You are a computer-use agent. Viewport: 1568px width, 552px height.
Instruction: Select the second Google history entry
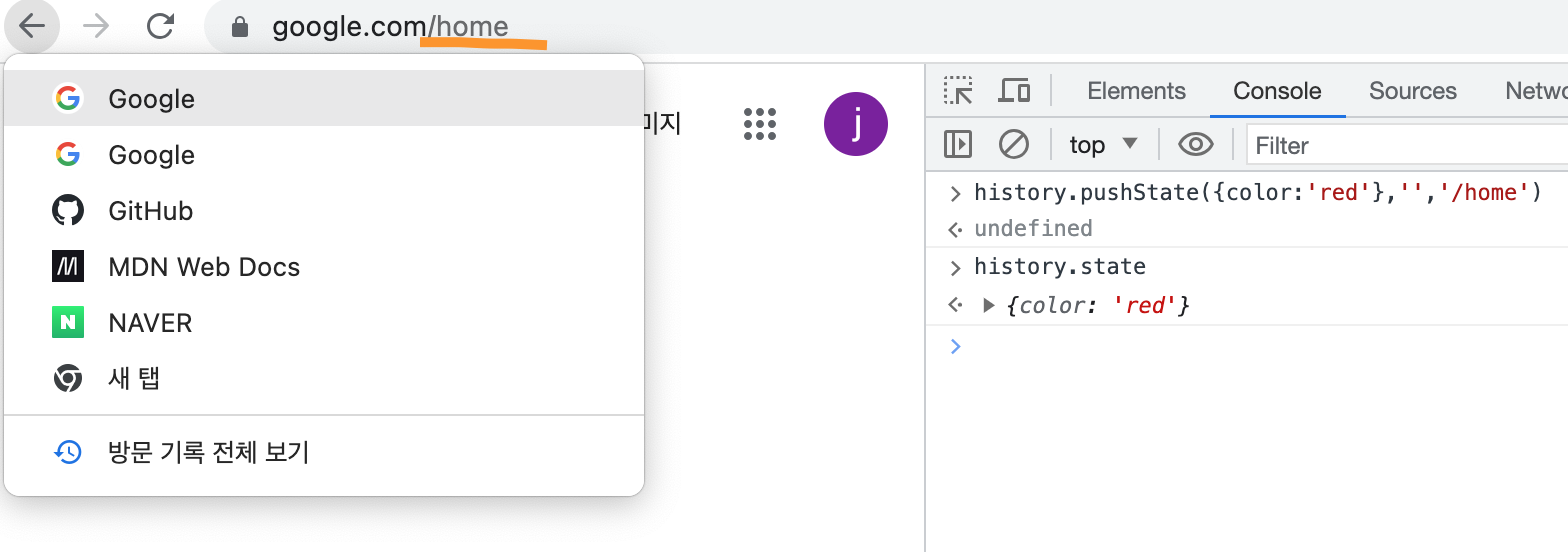coord(324,155)
